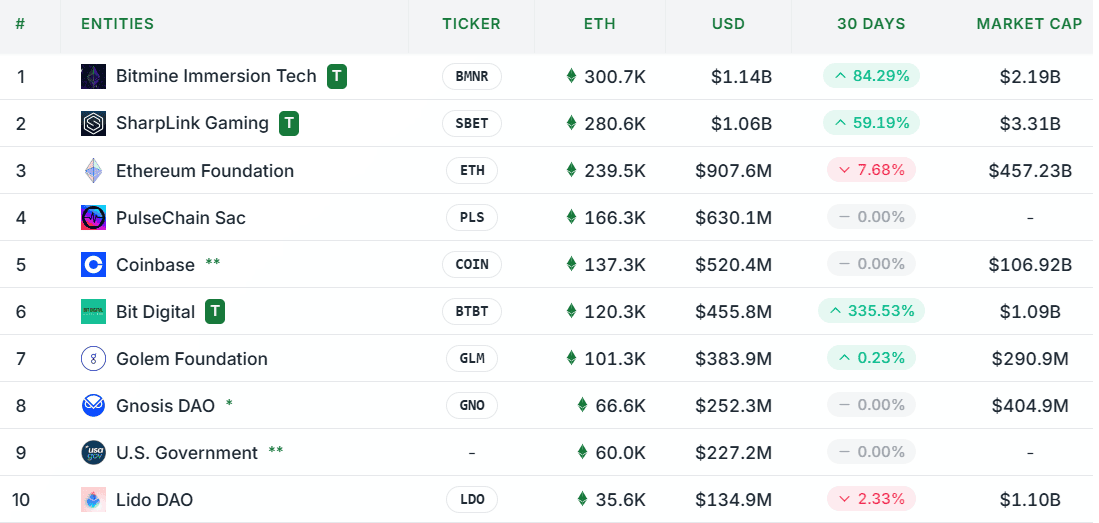Image resolution: width=1099 pixels, height=523 pixels.
Task: Click the Ethereum Foundation diamond logo
Action: pos(93,171)
